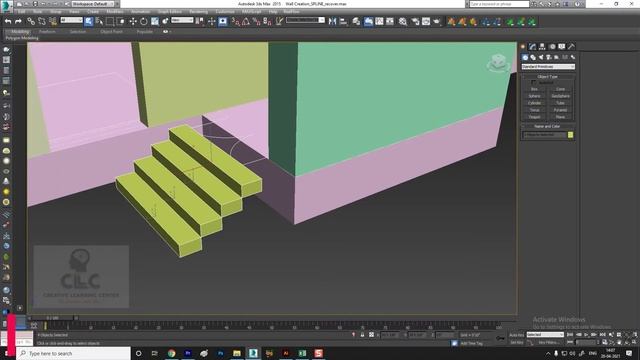This screenshot has height=360, width=640.
Task: Toggle Auto Key animation mode
Action: [x=516, y=335]
